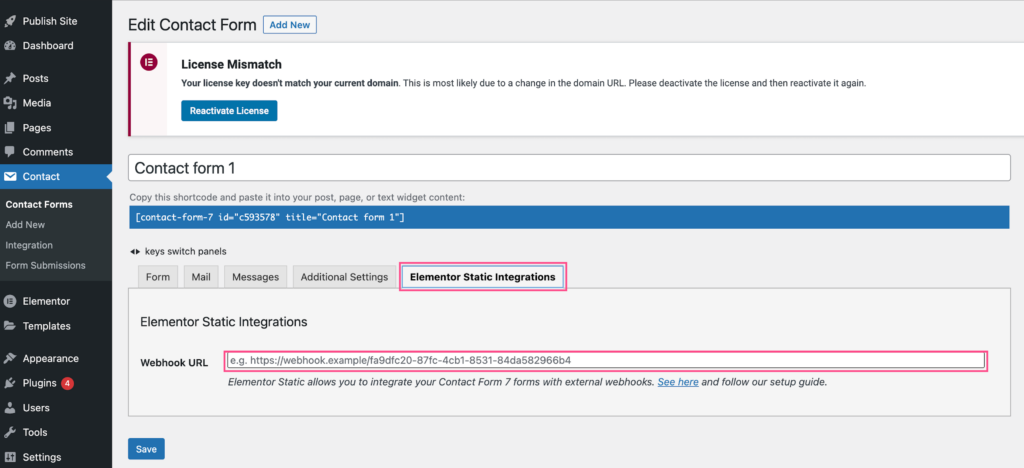1024x468 pixels.
Task: Follow the 'See here' setup guide link
Action: tap(678, 382)
